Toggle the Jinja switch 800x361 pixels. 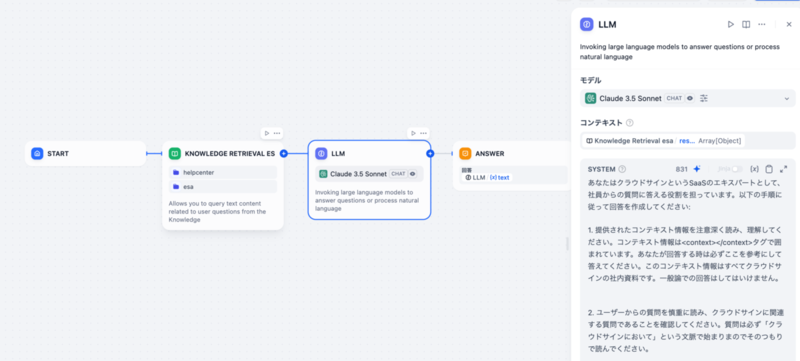tap(737, 169)
